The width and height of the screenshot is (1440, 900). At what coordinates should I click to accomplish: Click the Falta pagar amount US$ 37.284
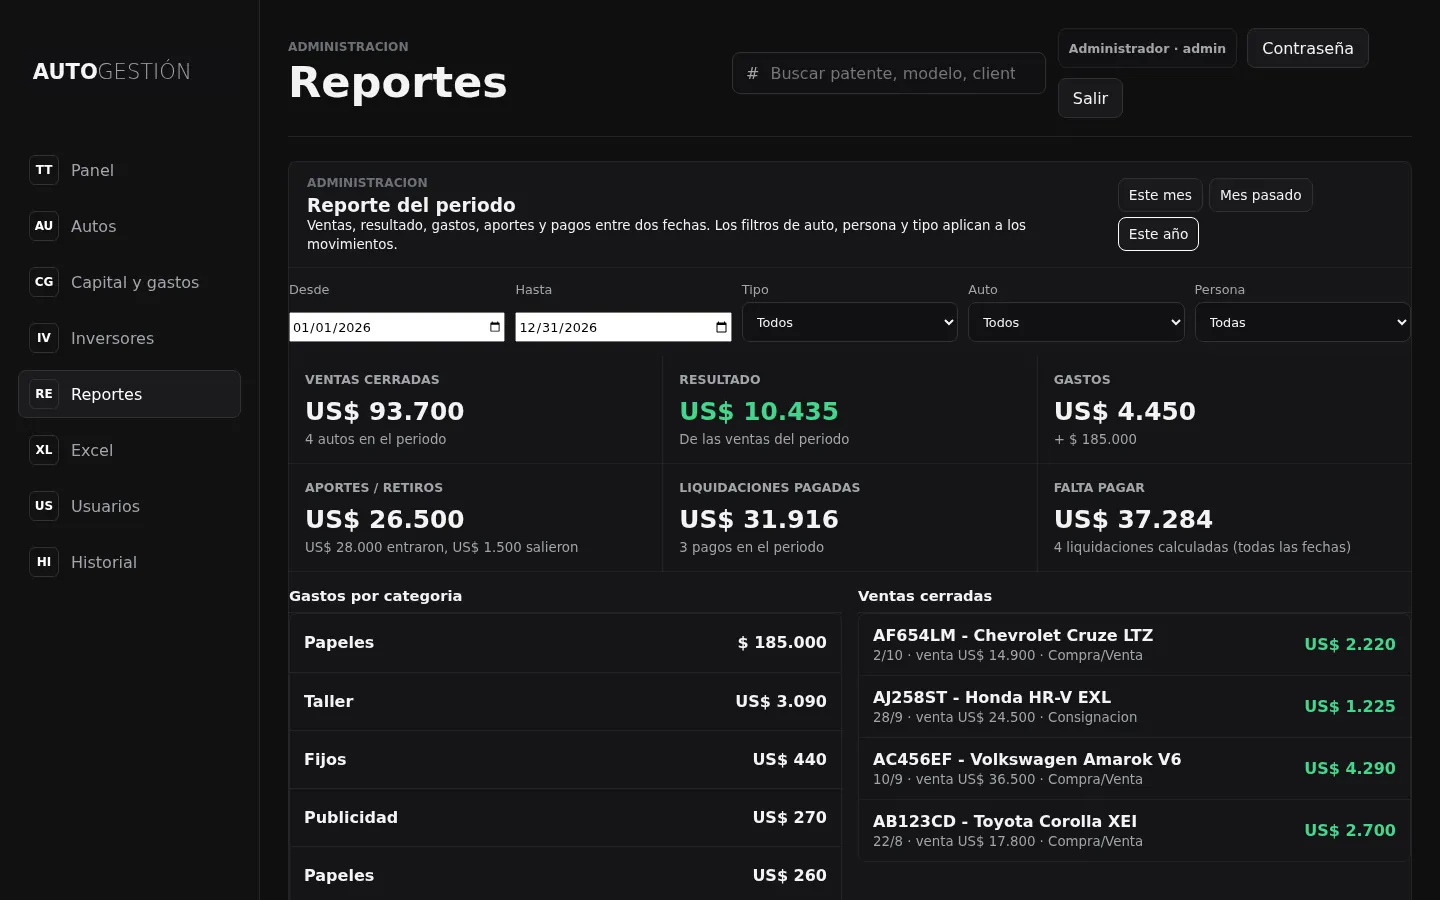pos(1133,519)
